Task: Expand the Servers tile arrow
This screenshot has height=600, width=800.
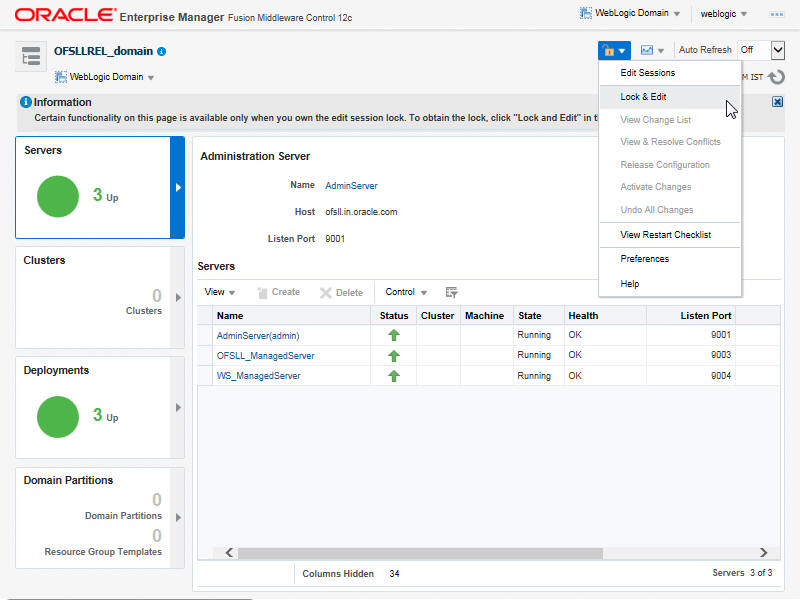Action: coord(178,187)
